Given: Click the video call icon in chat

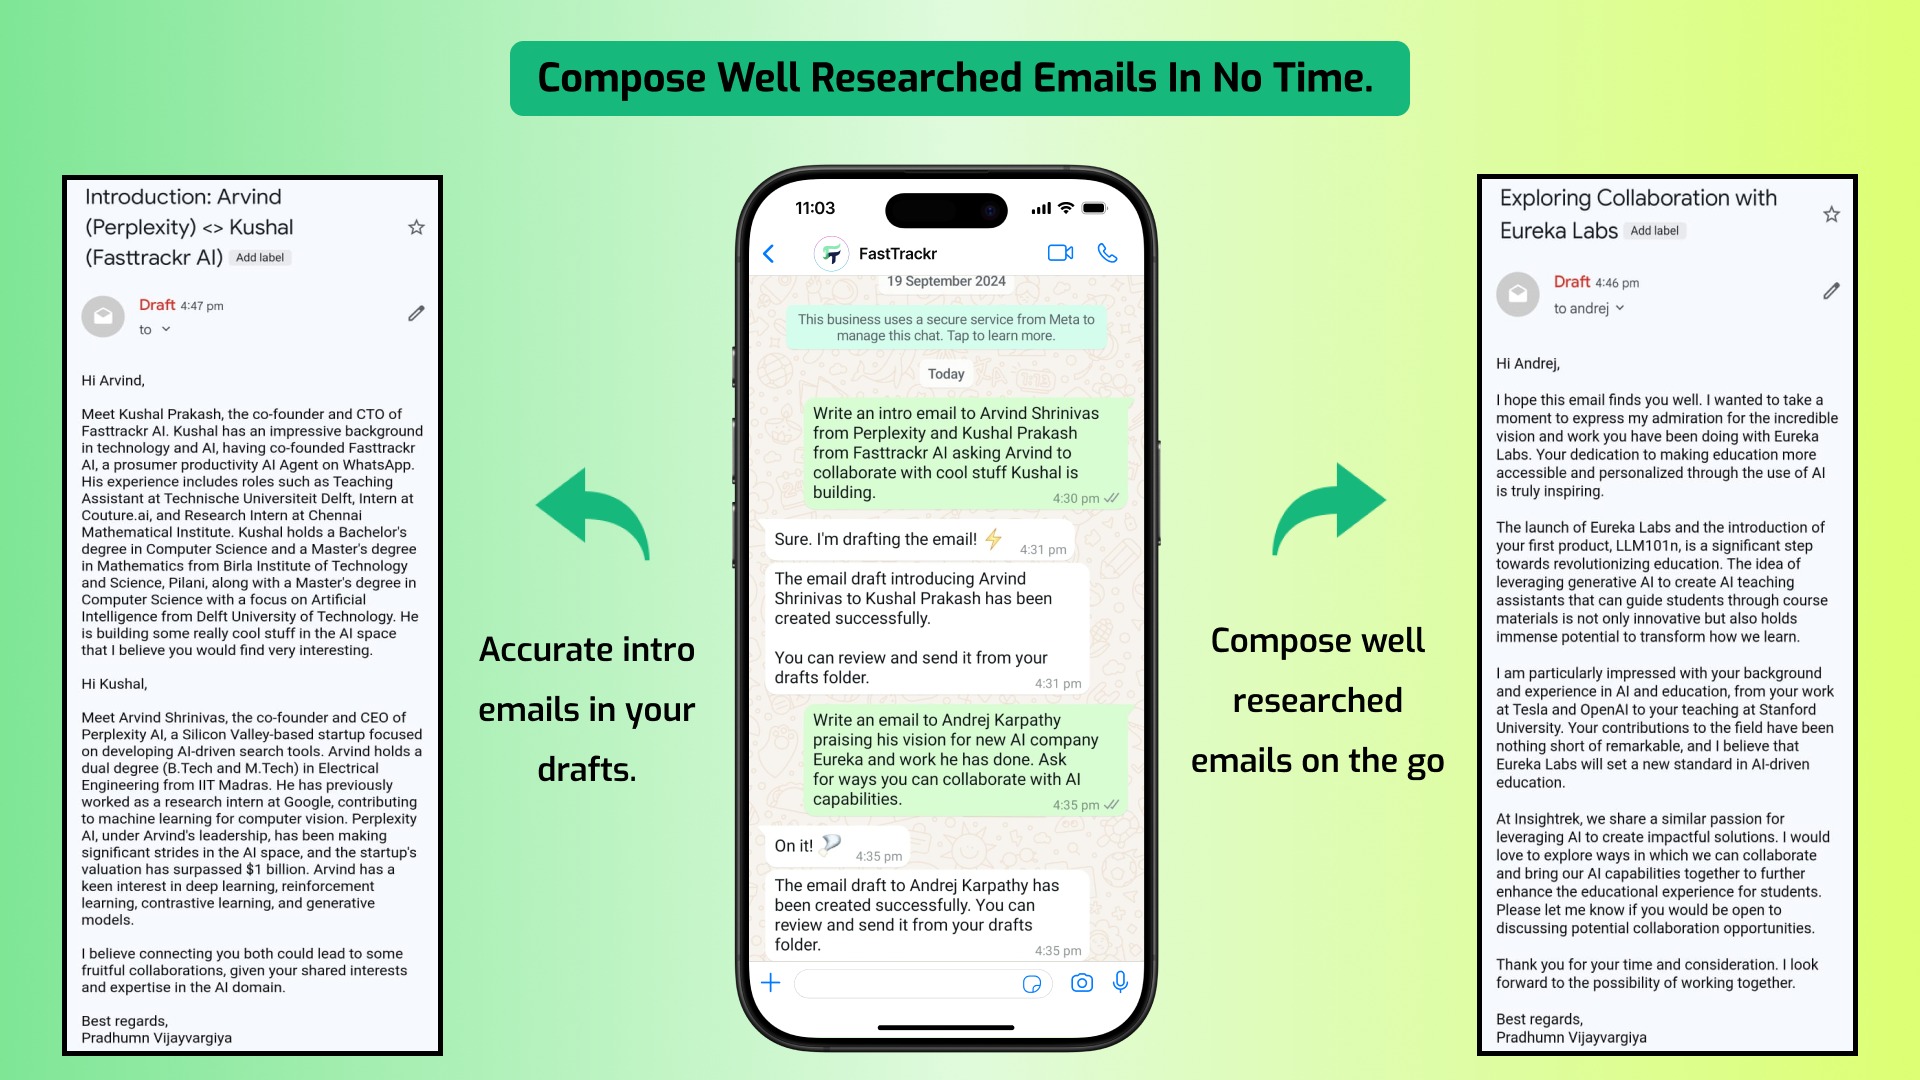Looking at the screenshot, I should (x=1060, y=252).
